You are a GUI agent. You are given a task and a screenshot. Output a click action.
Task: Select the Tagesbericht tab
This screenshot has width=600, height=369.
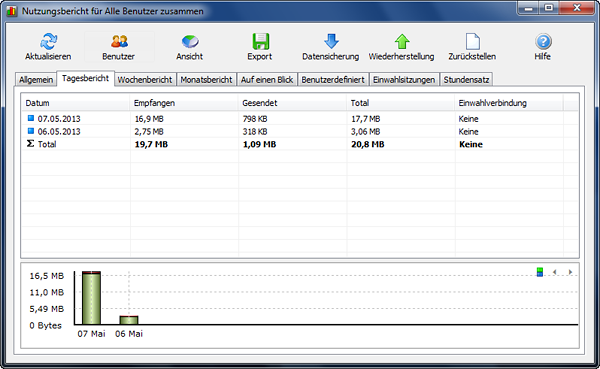pyautogui.click(x=85, y=78)
